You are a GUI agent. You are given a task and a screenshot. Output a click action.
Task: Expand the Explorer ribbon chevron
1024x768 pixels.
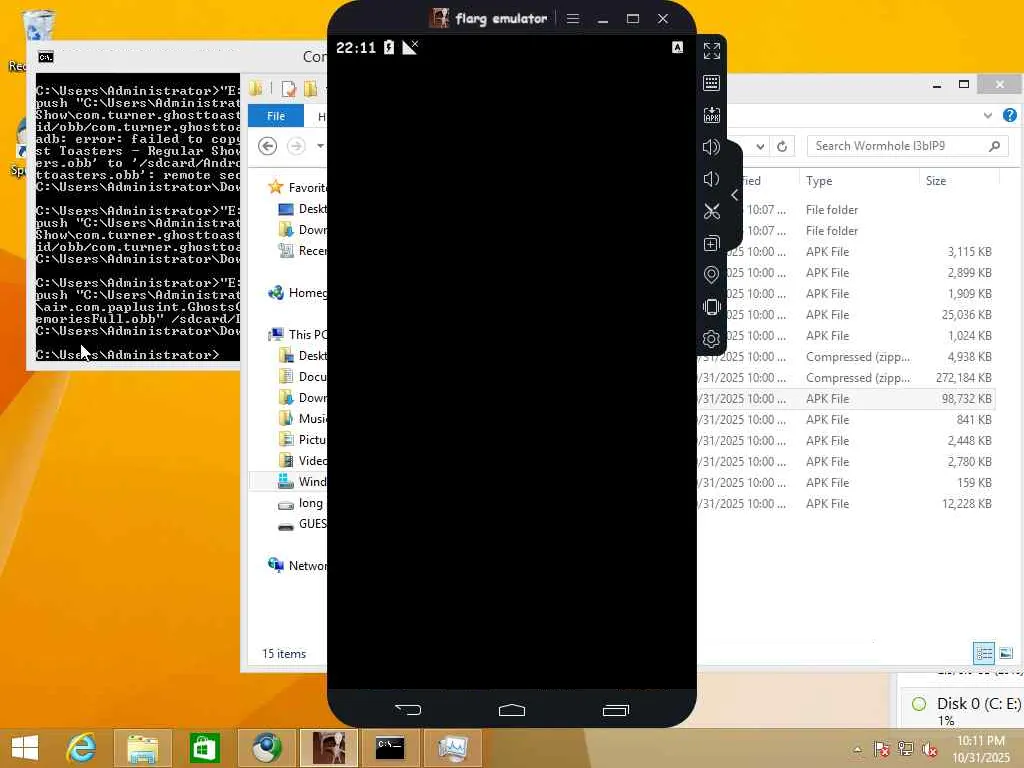pyautogui.click(x=987, y=115)
